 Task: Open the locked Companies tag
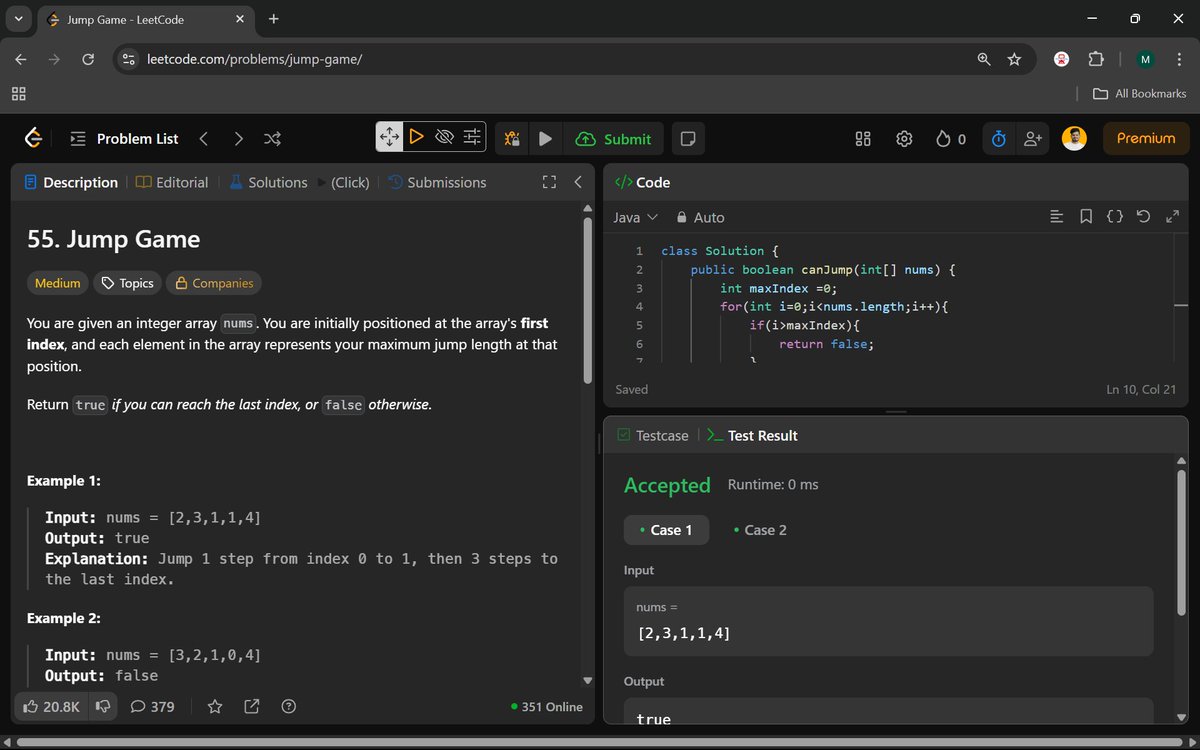click(214, 283)
